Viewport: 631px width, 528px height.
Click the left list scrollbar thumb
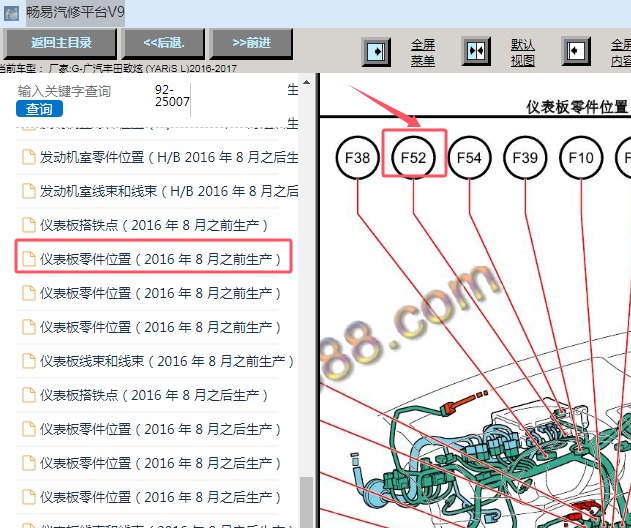point(307,502)
